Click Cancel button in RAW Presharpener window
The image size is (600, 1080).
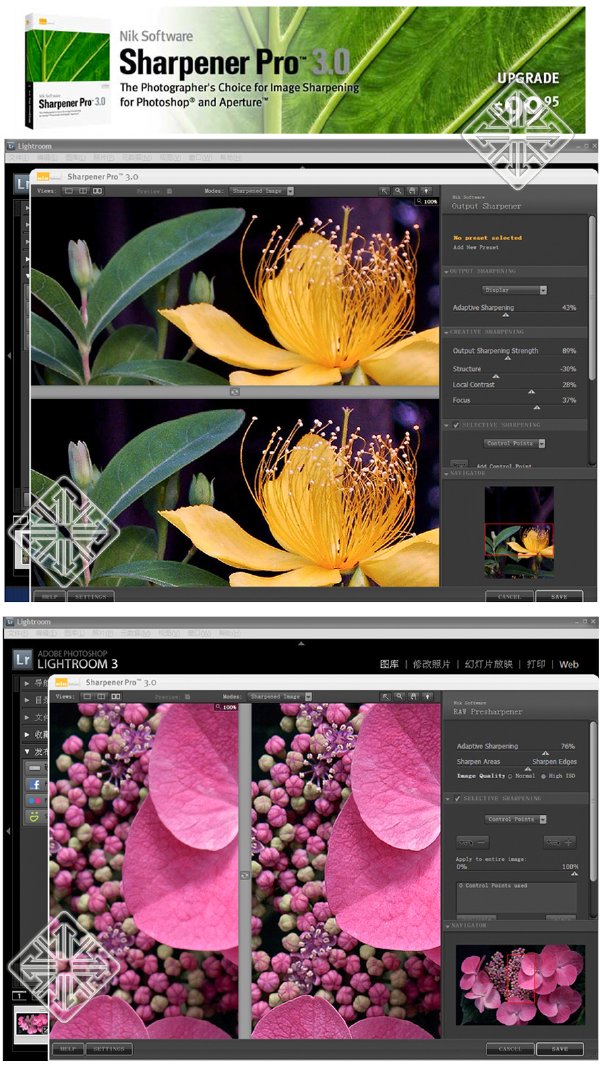(510, 1049)
